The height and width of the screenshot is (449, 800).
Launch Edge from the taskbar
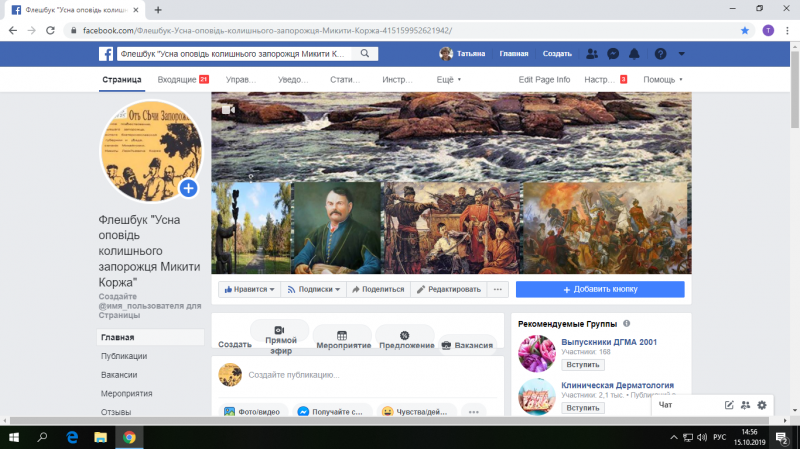click(x=72, y=437)
